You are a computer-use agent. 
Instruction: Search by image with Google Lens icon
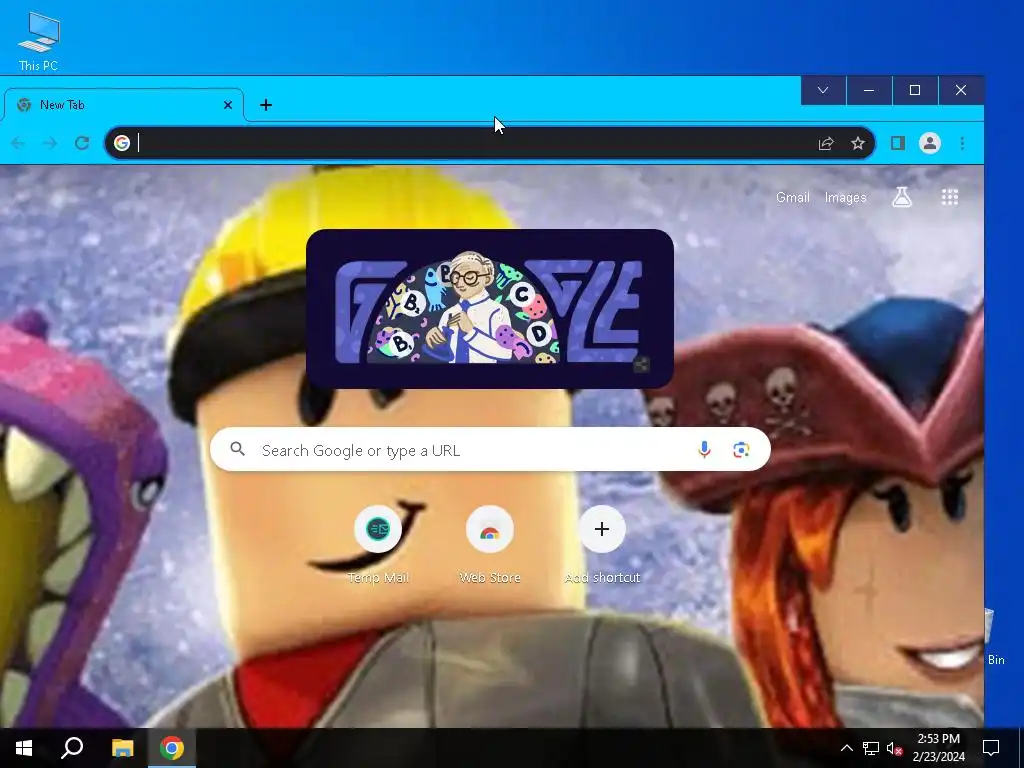(741, 449)
